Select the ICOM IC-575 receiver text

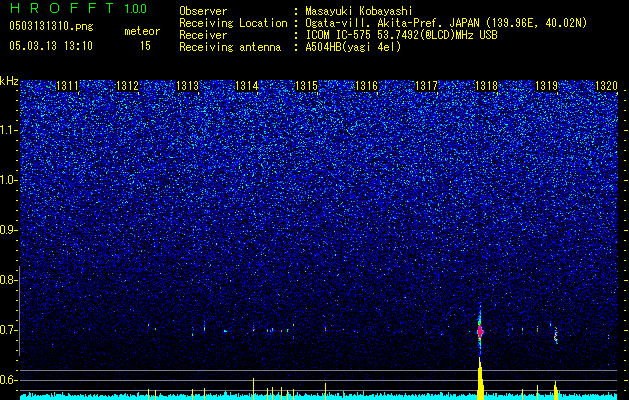tap(401, 35)
